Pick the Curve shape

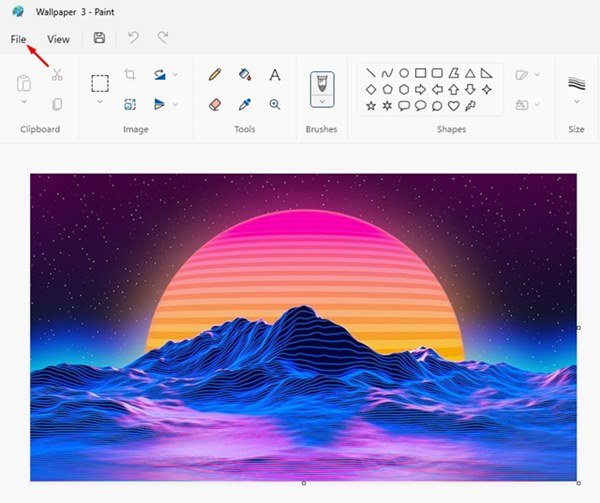(x=387, y=73)
